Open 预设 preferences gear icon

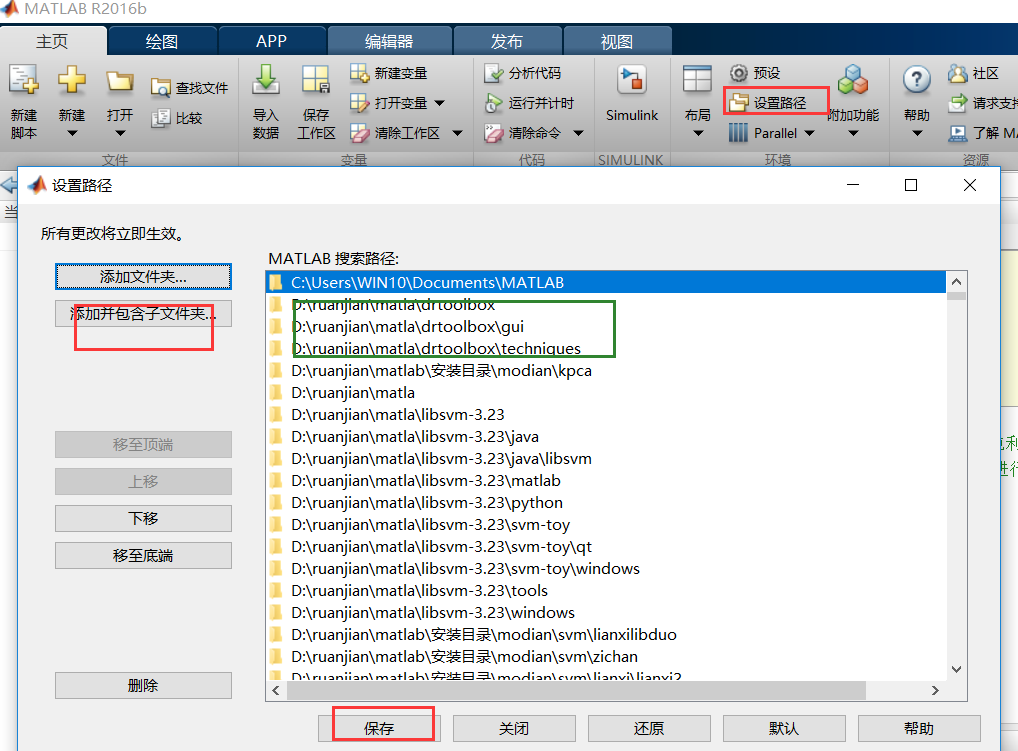pos(739,72)
